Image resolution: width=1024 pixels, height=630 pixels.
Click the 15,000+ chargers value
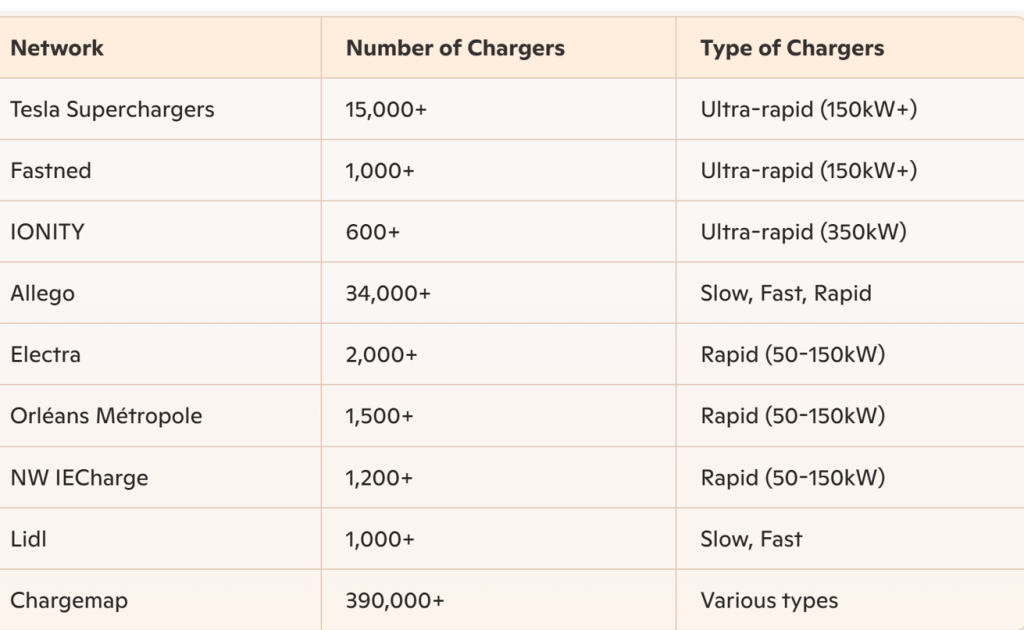coord(386,110)
